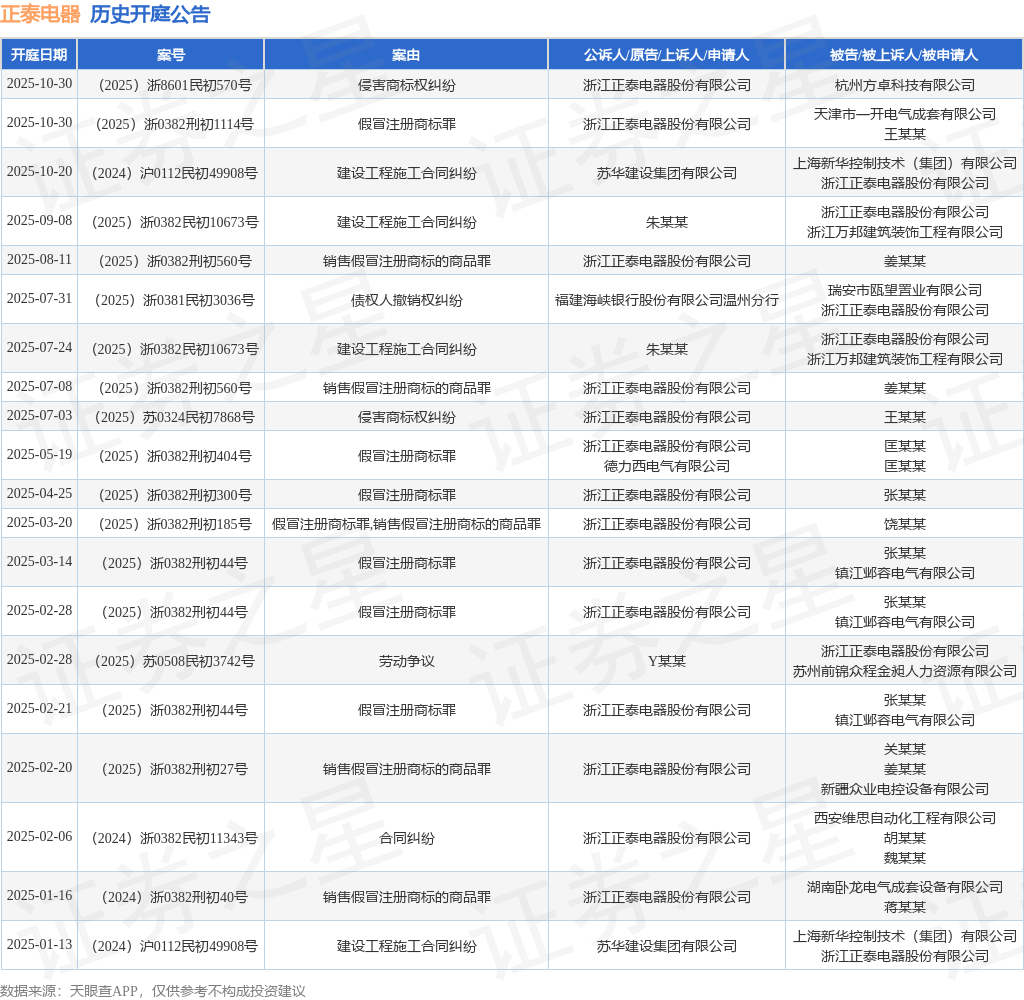Select the 案由 column header
The height and width of the screenshot is (1000, 1024).
[x=406, y=55]
